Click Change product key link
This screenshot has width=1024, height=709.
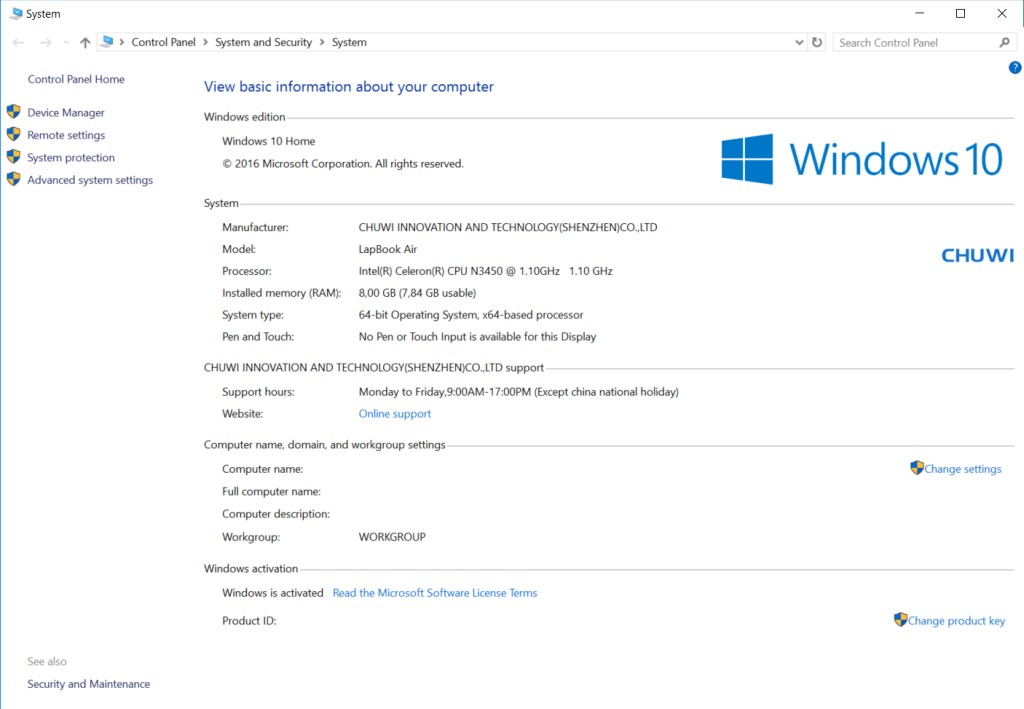tap(956, 621)
